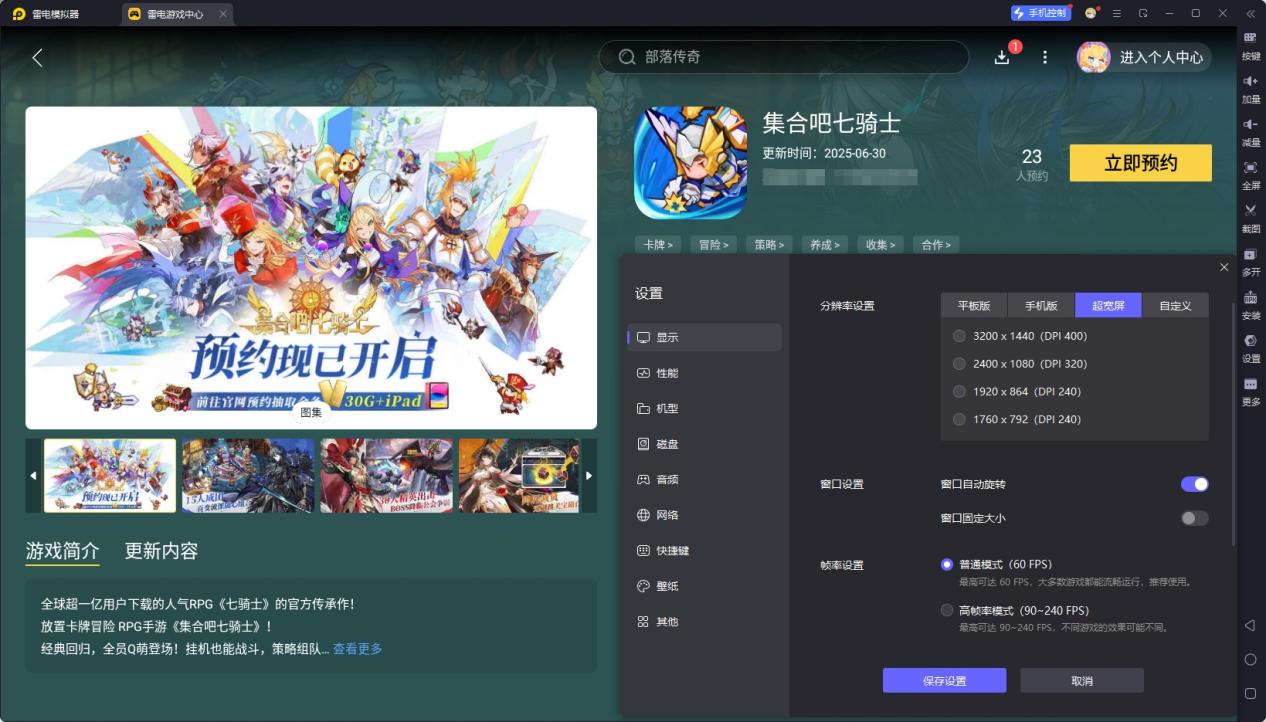Select 普通模式 (60 FPS) radio
Screen dimensions: 1266x722
[947, 564]
